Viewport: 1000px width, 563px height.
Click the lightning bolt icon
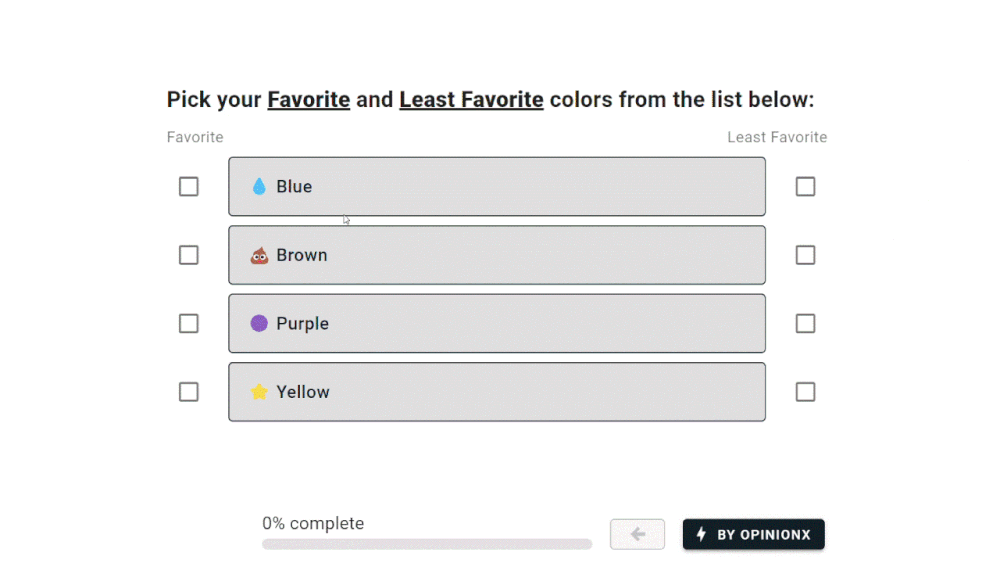(x=701, y=534)
